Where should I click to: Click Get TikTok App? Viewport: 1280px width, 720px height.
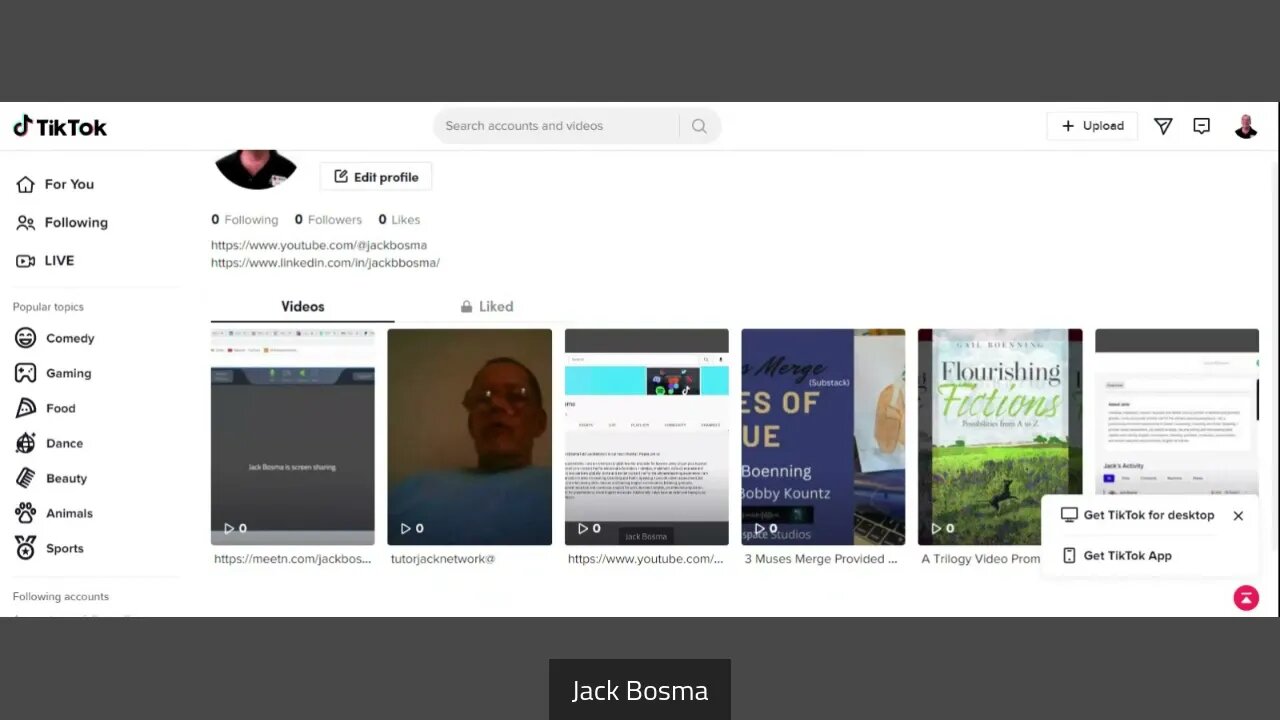(x=1116, y=556)
